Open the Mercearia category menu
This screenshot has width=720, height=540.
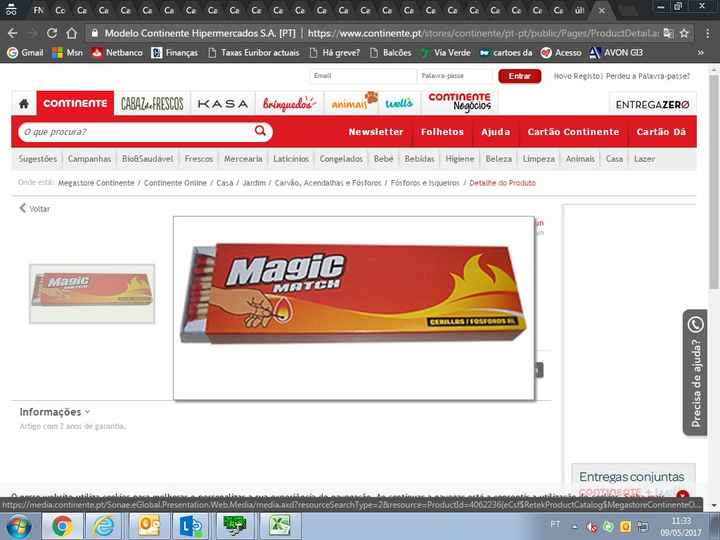point(243,159)
